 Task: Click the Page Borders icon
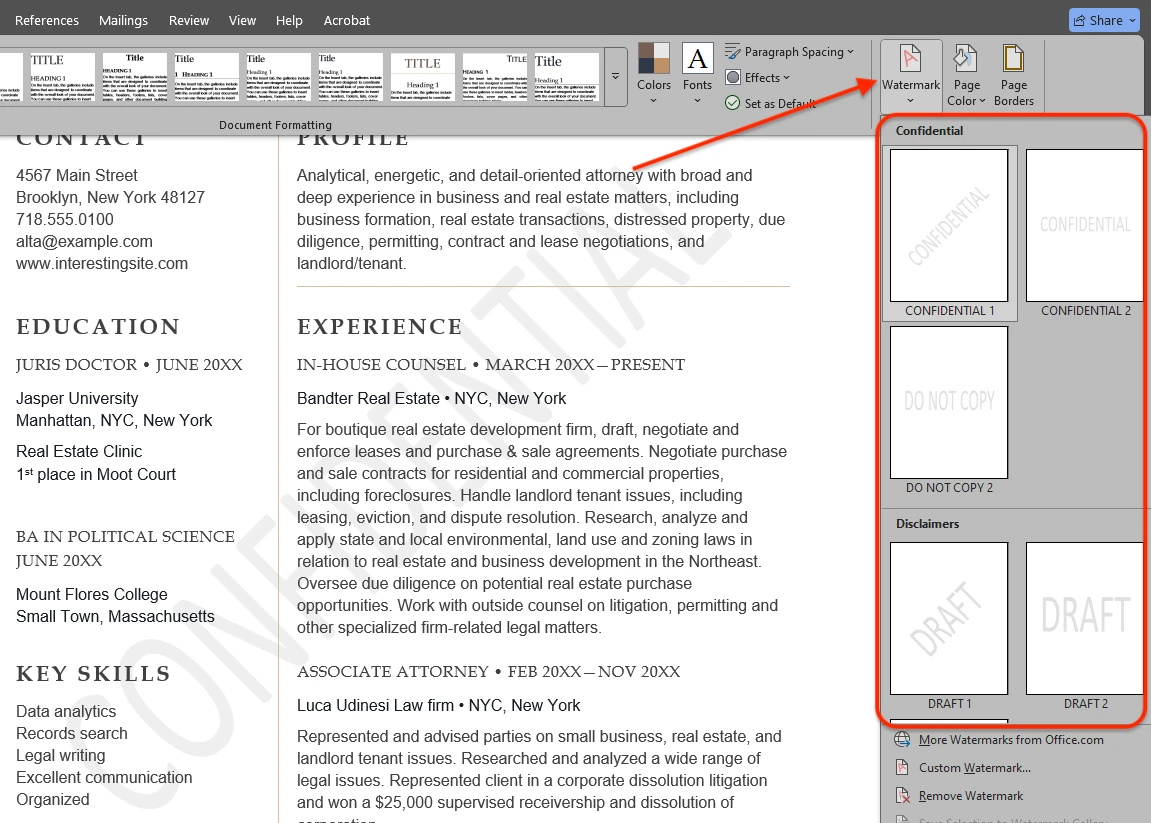click(1013, 60)
